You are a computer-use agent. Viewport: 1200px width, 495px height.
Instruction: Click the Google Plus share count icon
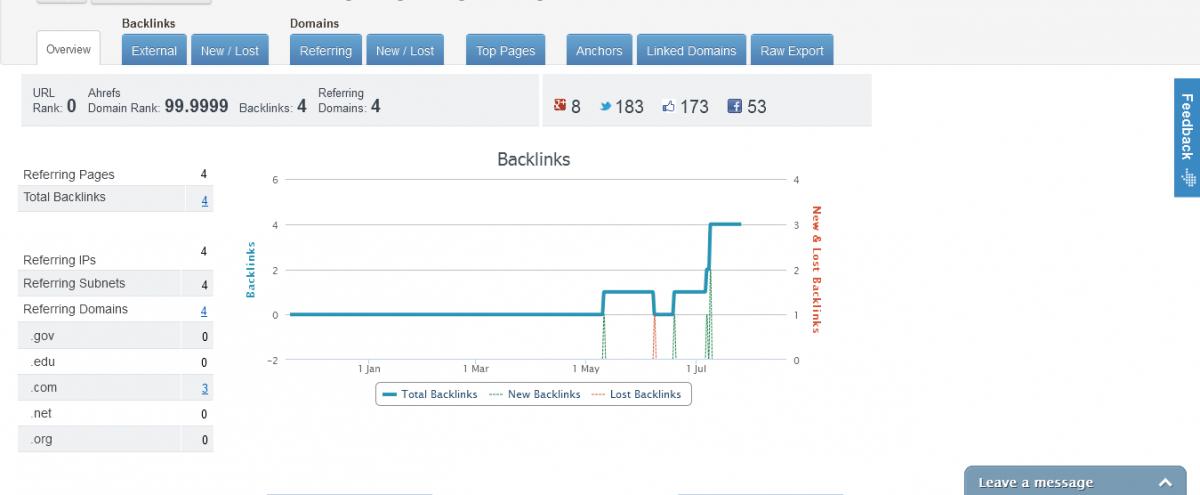pyautogui.click(x=560, y=106)
